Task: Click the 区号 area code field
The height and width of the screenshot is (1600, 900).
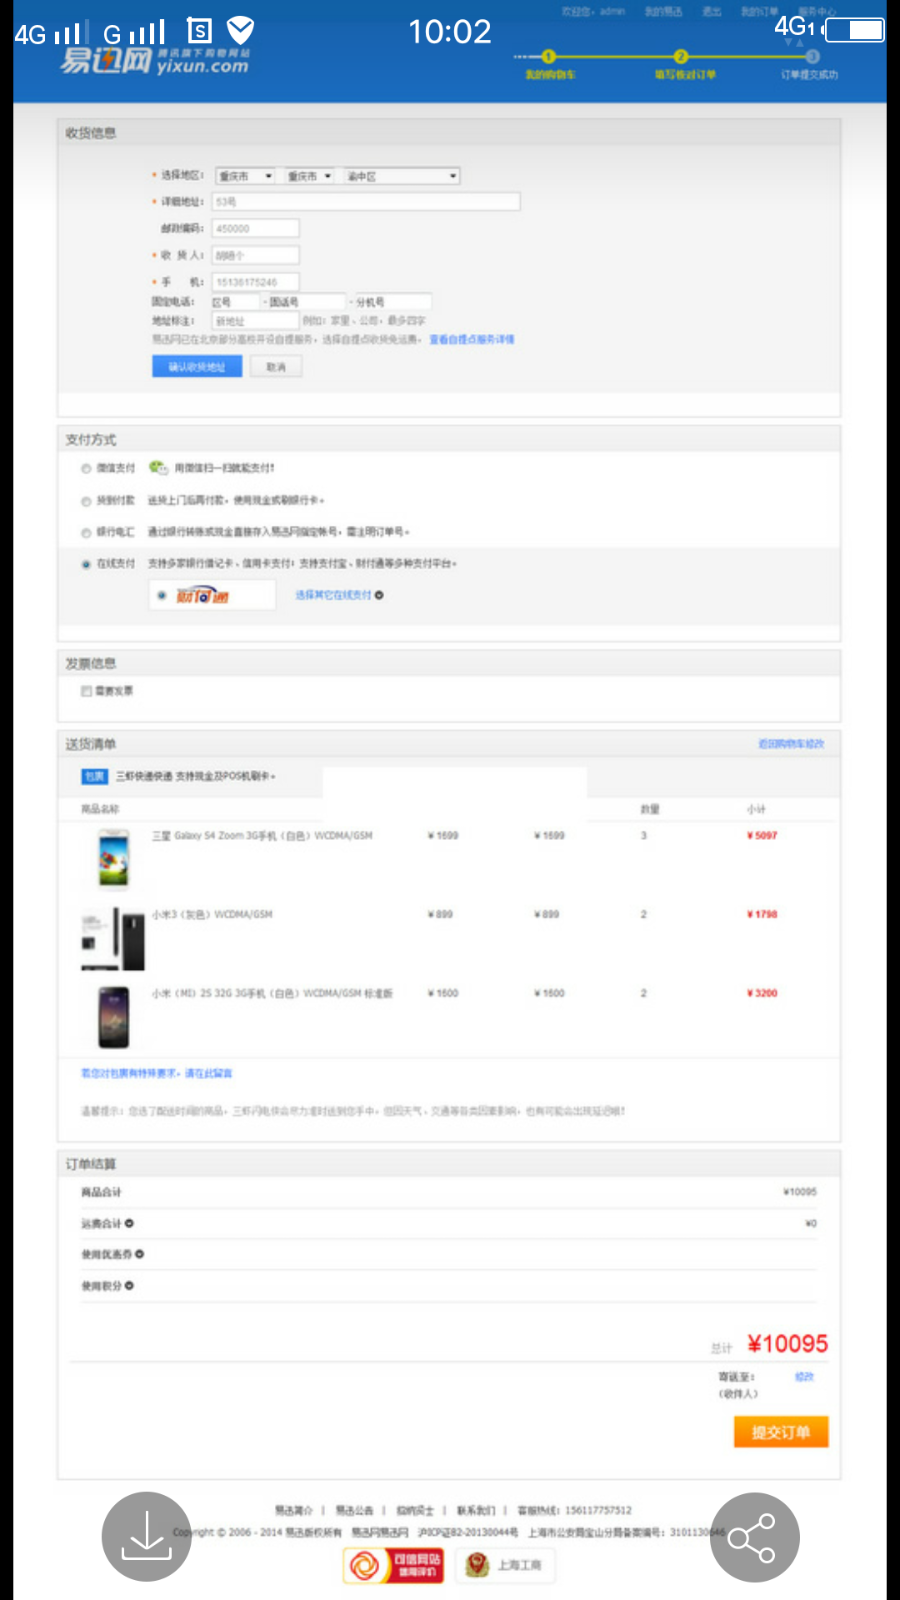Action: pos(235,302)
